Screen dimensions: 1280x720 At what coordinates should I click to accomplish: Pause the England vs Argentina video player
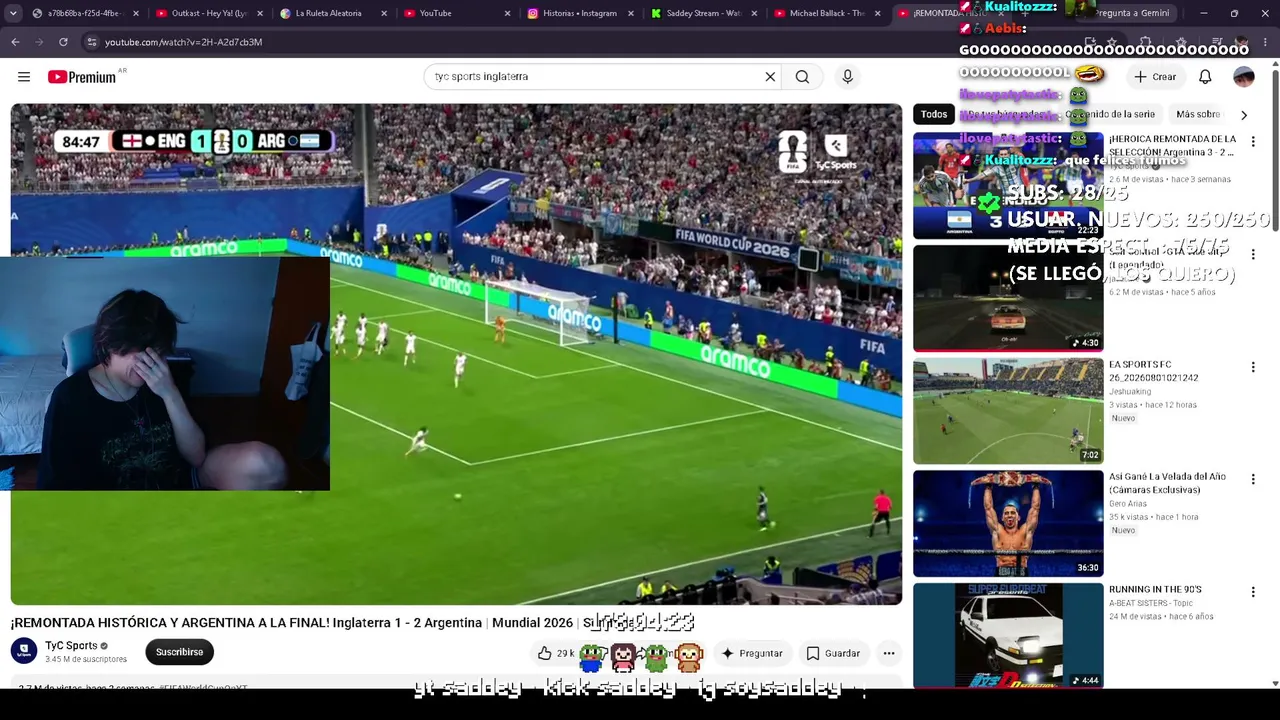pos(456,354)
